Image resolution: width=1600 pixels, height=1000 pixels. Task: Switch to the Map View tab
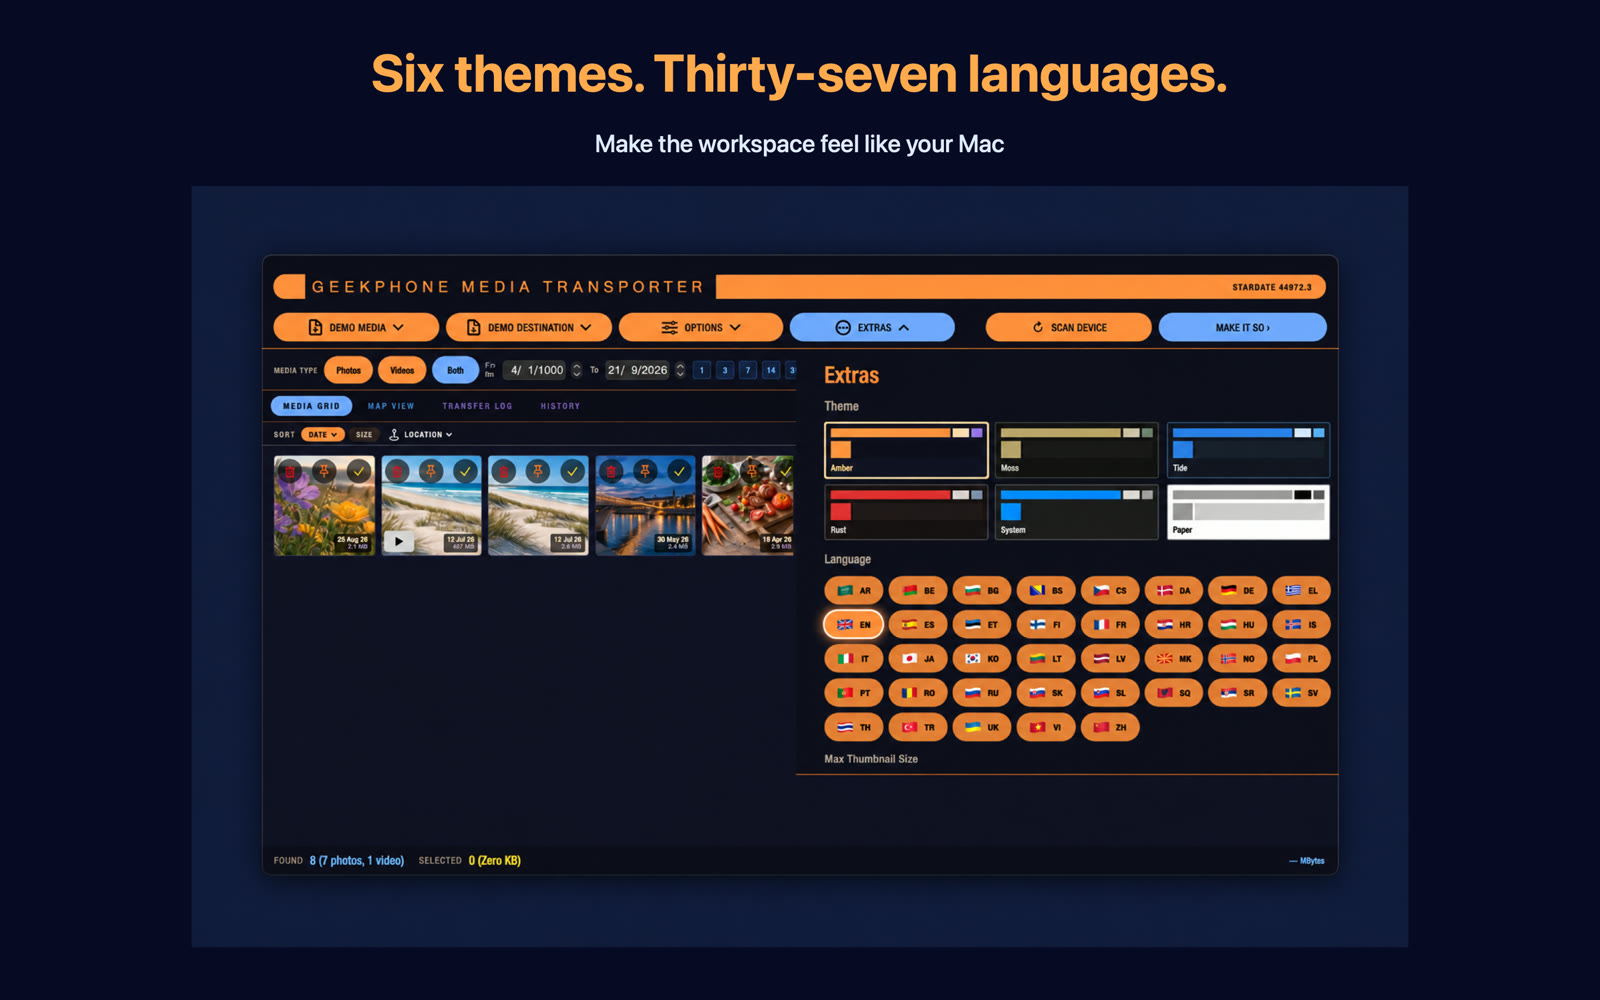pos(391,406)
